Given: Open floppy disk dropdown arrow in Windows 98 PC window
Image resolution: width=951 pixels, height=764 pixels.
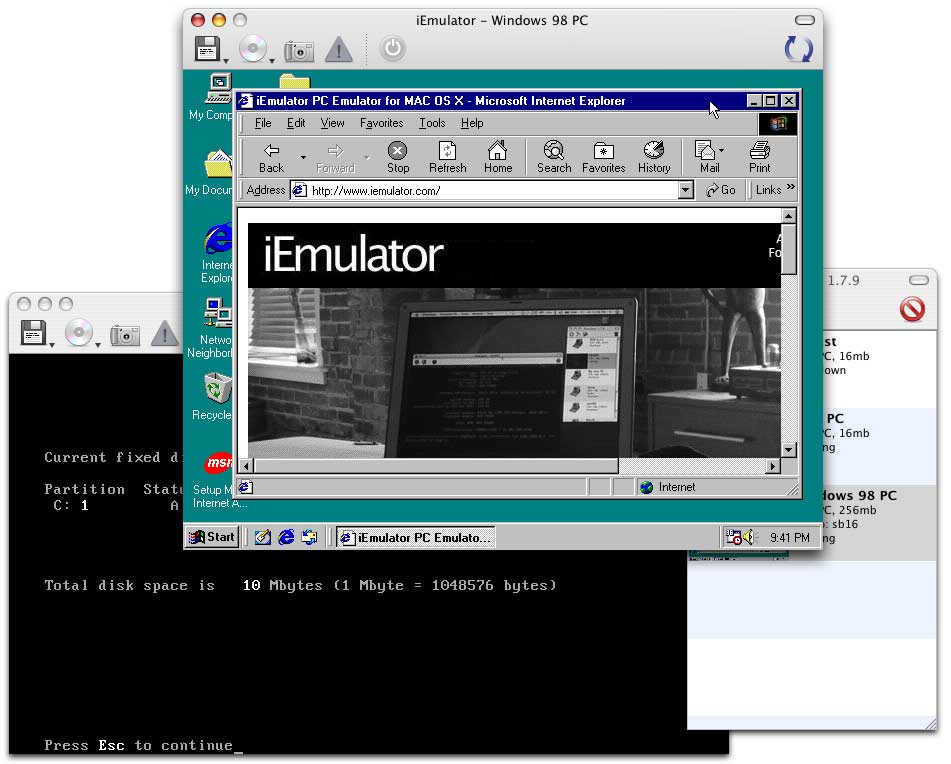Looking at the screenshot, I should tap(226, 61).
